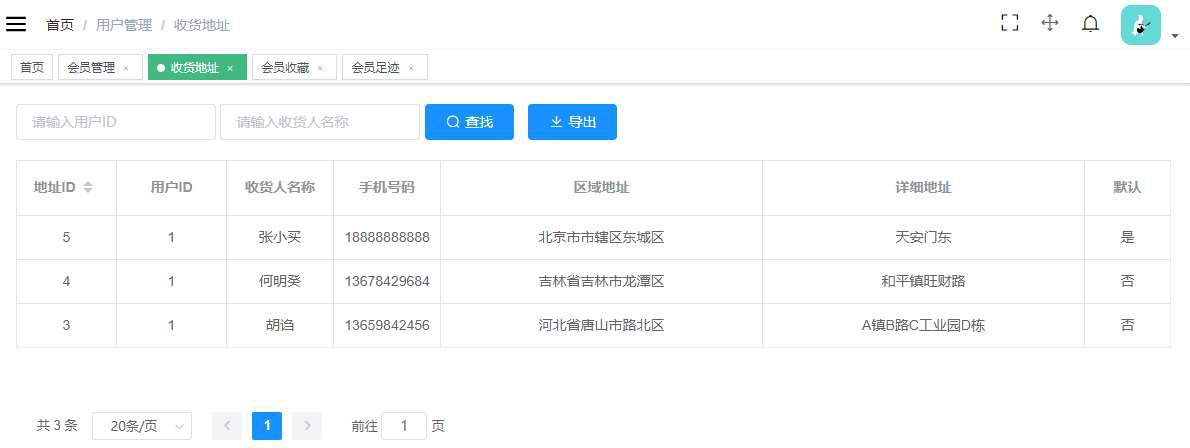Focus the 请输入用户ID input field
The width and height of the screenshot is (1190, 448).
116,121
